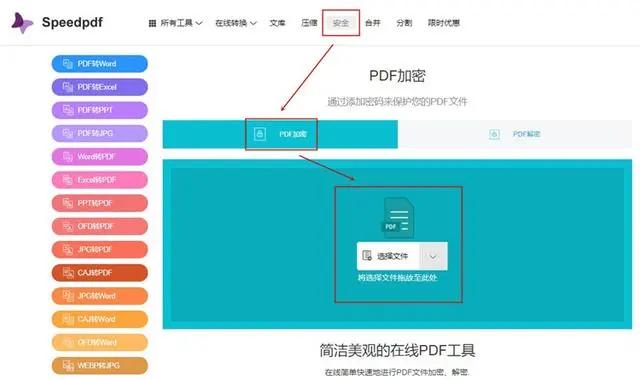Open the 合并 menu item
Image resolution: width=640 pixels, height=380 pixels.
tap(373, 23)
